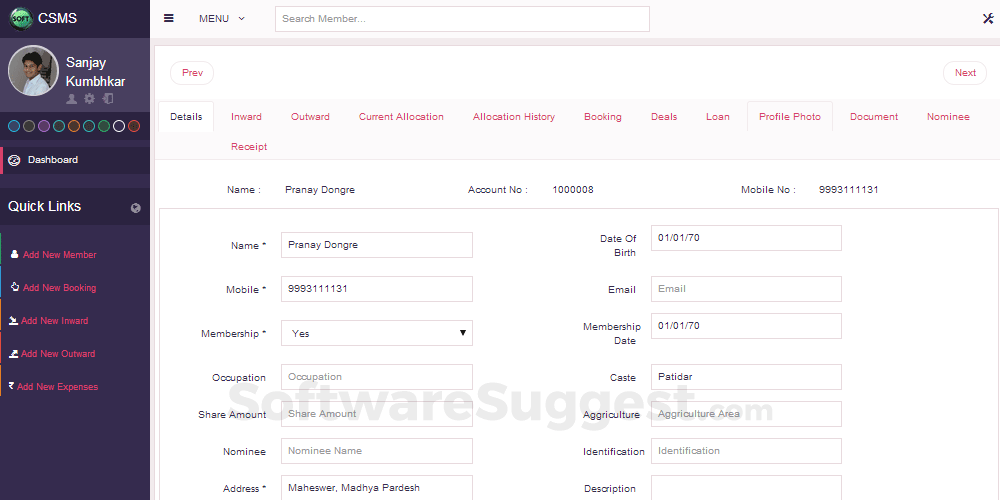Click the logout icon under the username
The image size is (1000, 500).
pos(107,99)
